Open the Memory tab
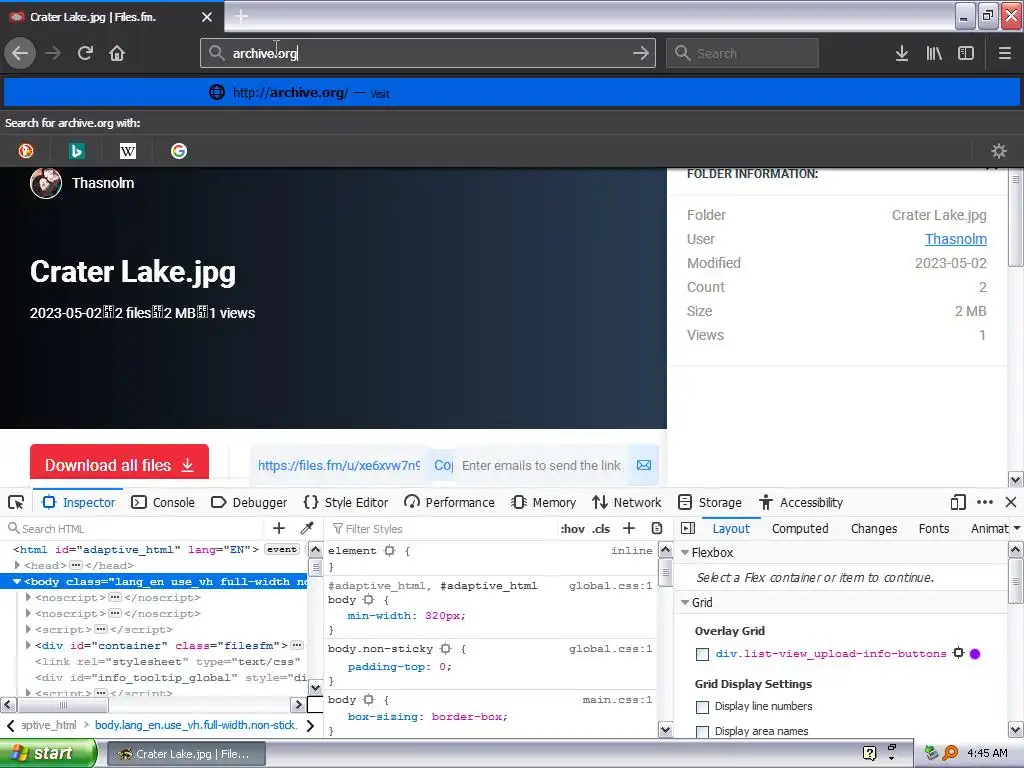 click(x=544, y=502)
